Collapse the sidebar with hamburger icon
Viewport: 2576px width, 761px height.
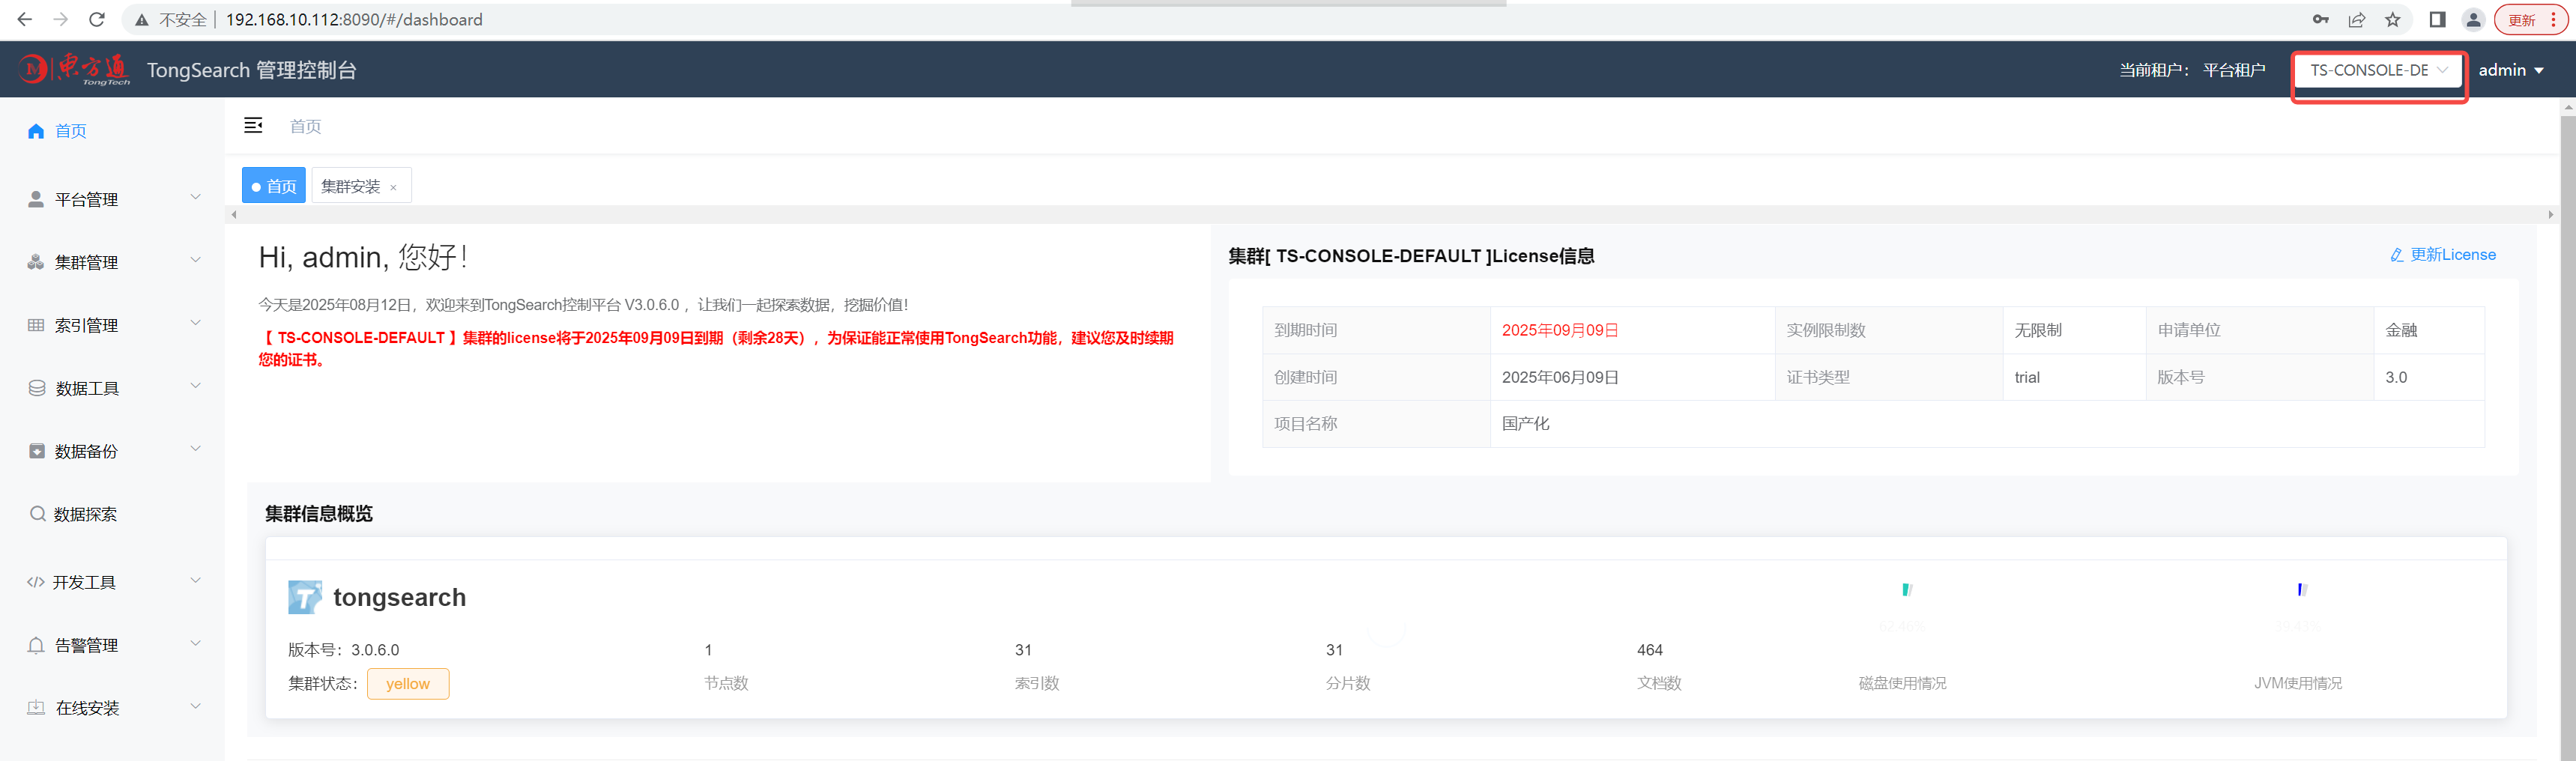click(x=253, y=125)
